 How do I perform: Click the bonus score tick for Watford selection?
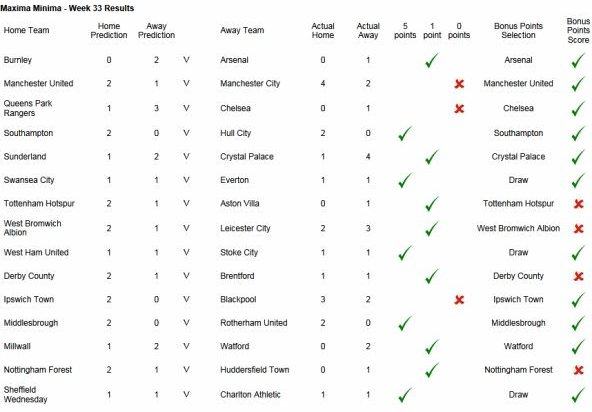(x=578, y=347)
